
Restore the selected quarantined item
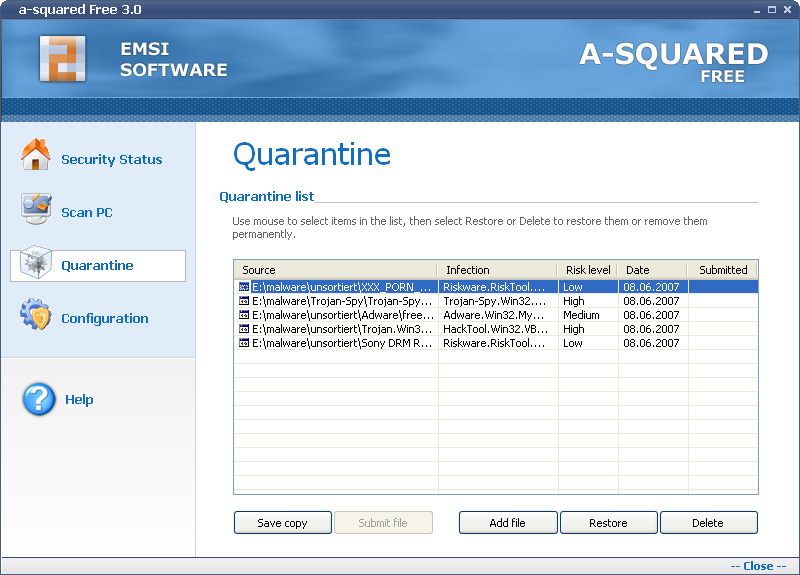pos(608,523)
